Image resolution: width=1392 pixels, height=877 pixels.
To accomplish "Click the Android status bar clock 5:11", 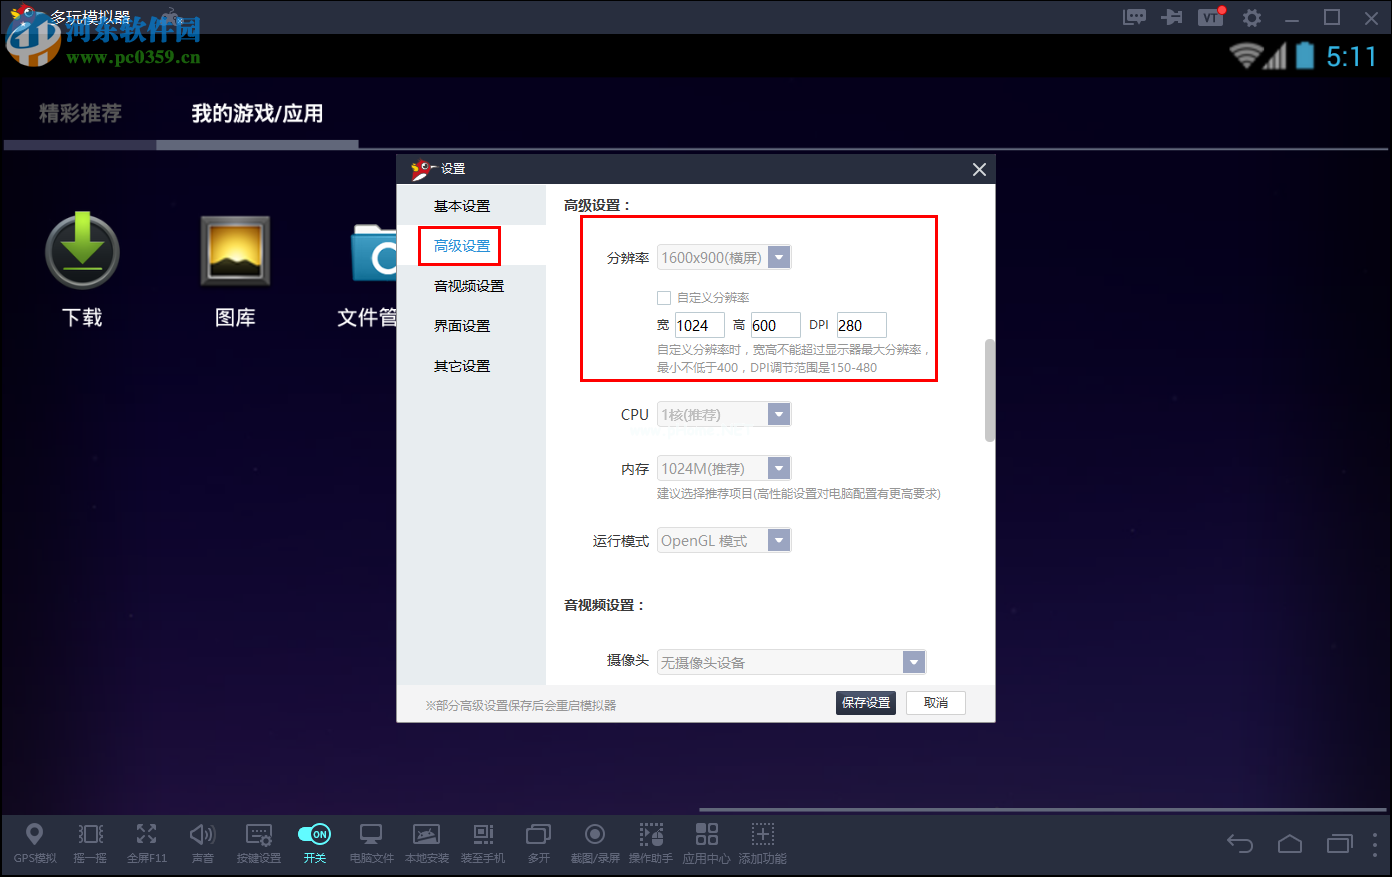I will (1352, 56).
